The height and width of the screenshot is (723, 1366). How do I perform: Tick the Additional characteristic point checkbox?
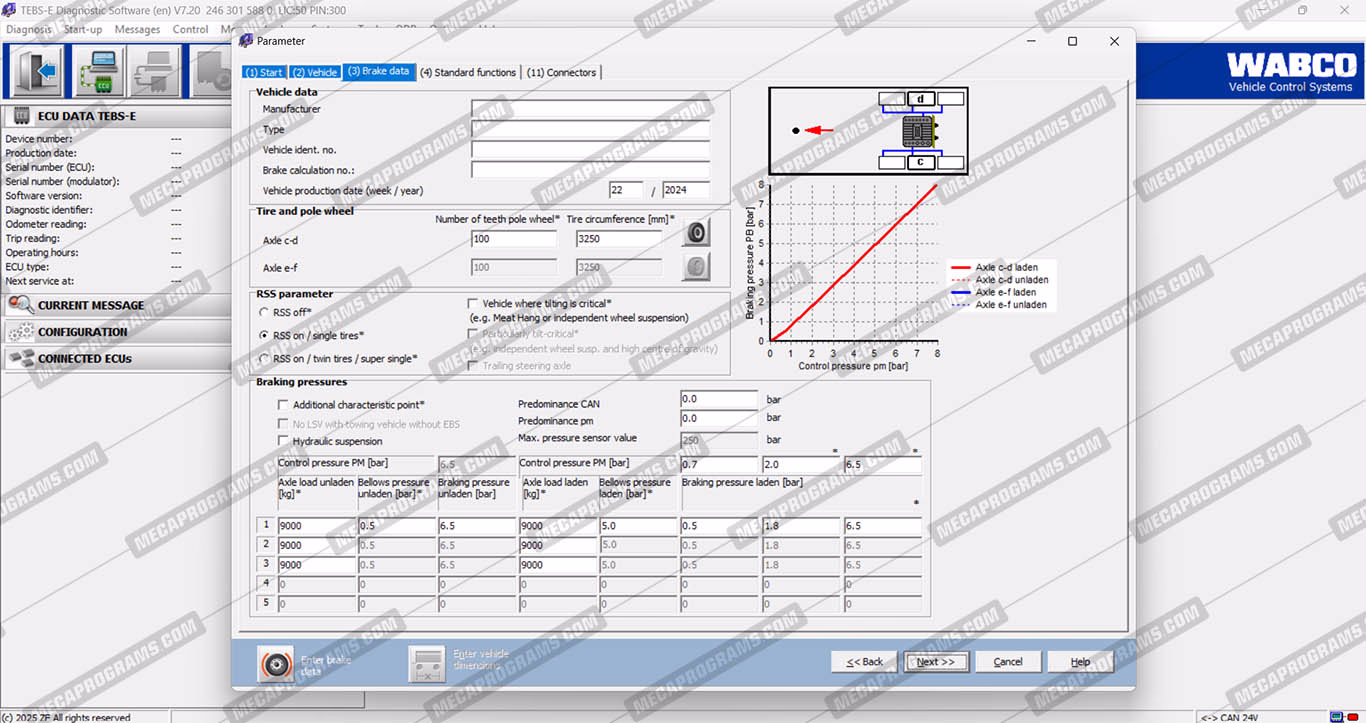tap(283, 405)
